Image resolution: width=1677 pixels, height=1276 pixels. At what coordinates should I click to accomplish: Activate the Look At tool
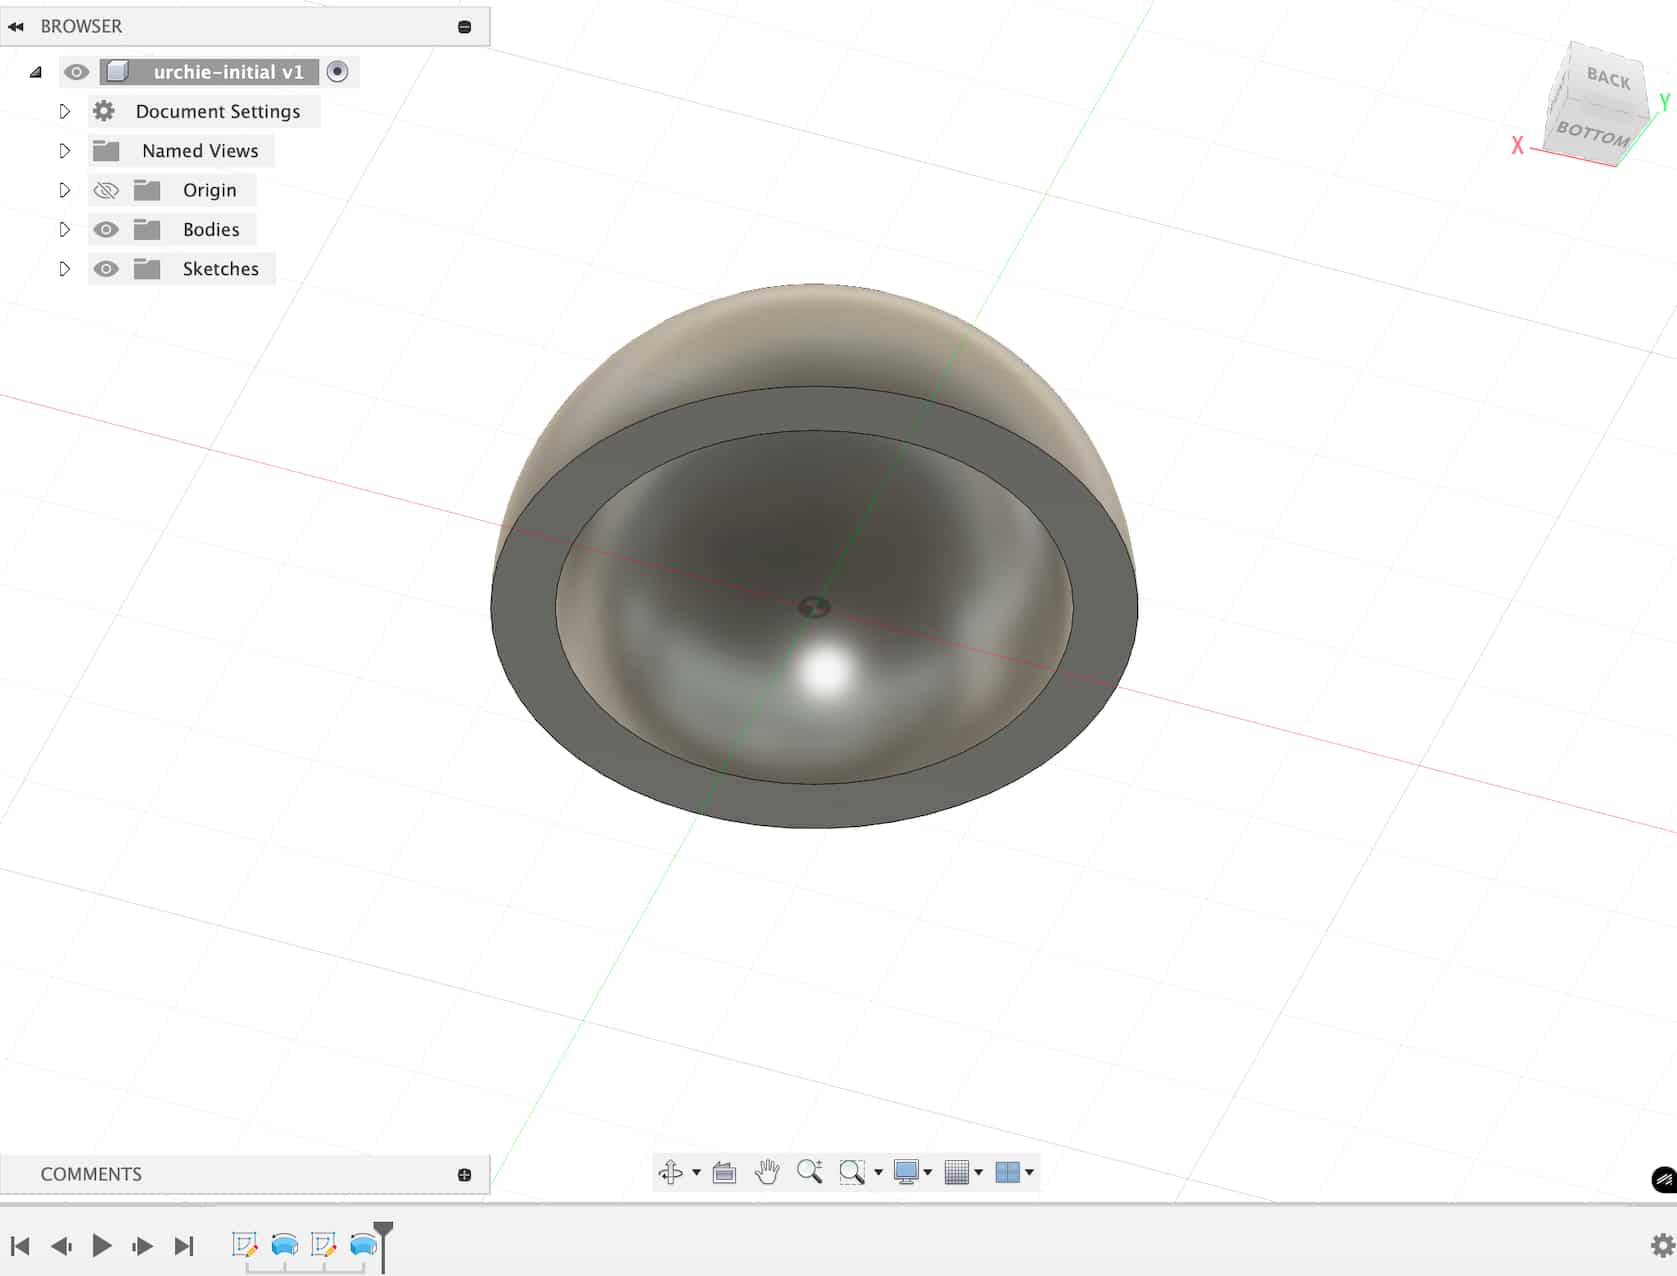click(724, 1172)
